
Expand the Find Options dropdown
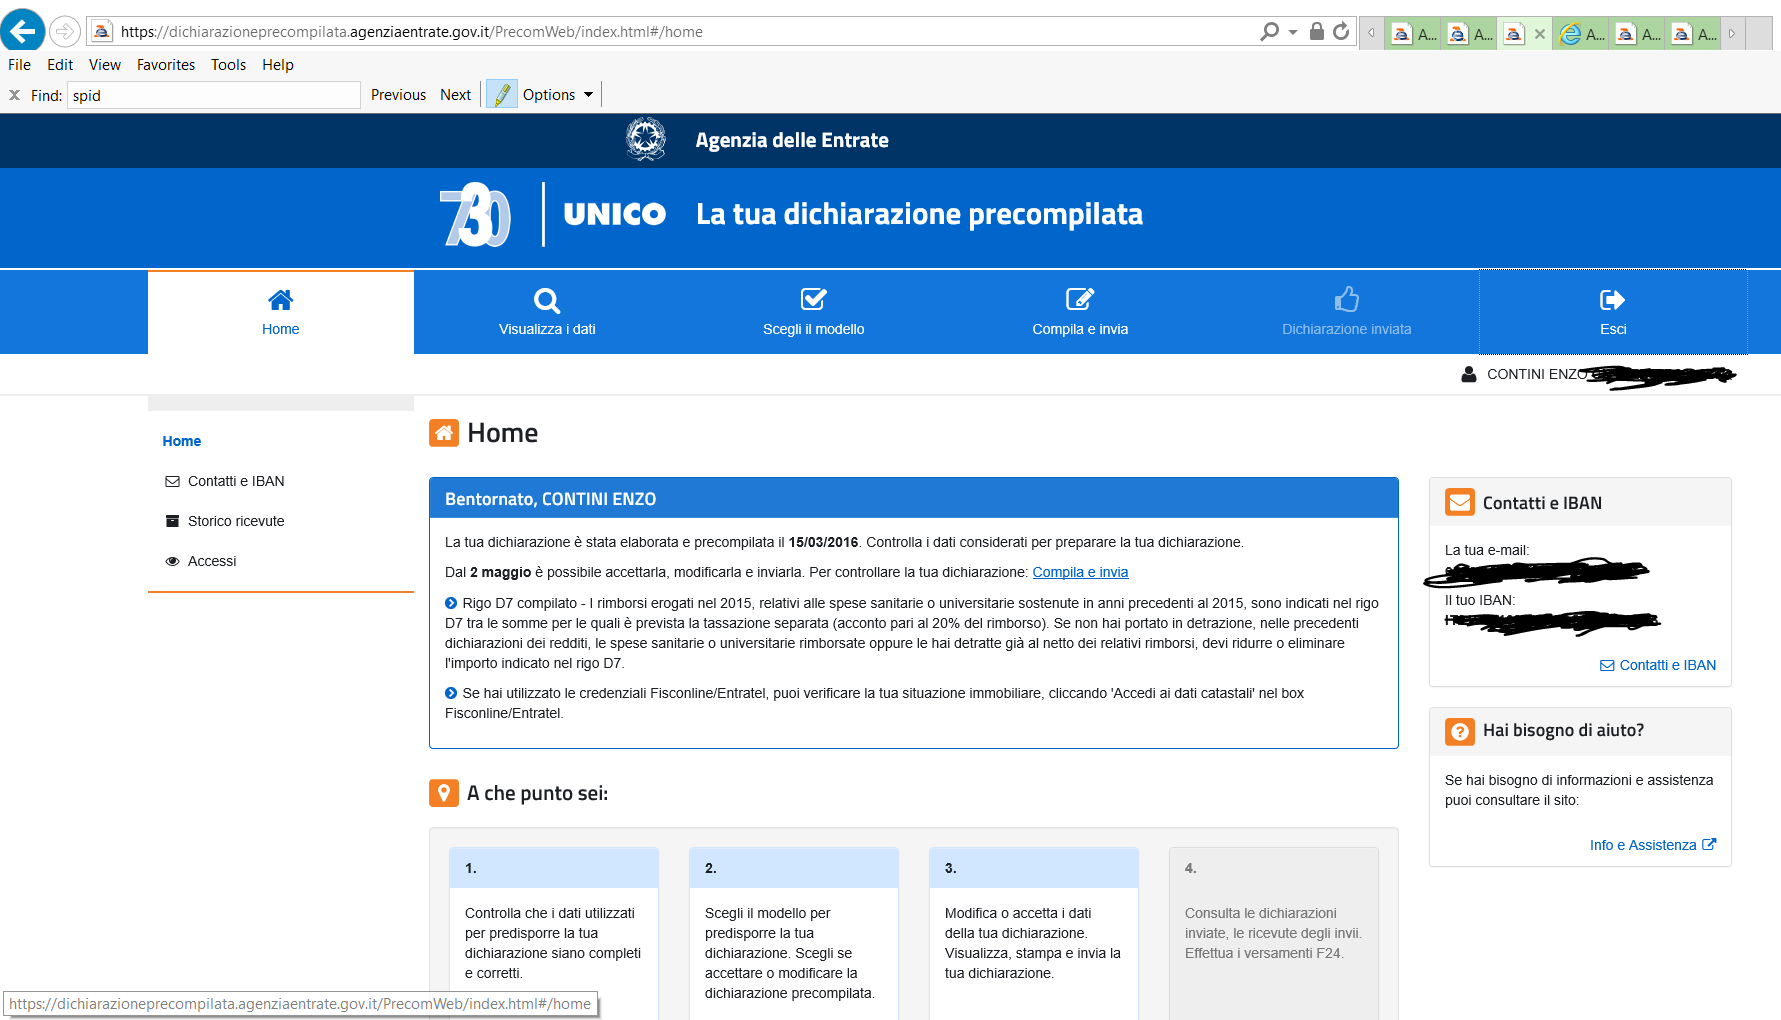pyautogui.click(x=588, y=95)
